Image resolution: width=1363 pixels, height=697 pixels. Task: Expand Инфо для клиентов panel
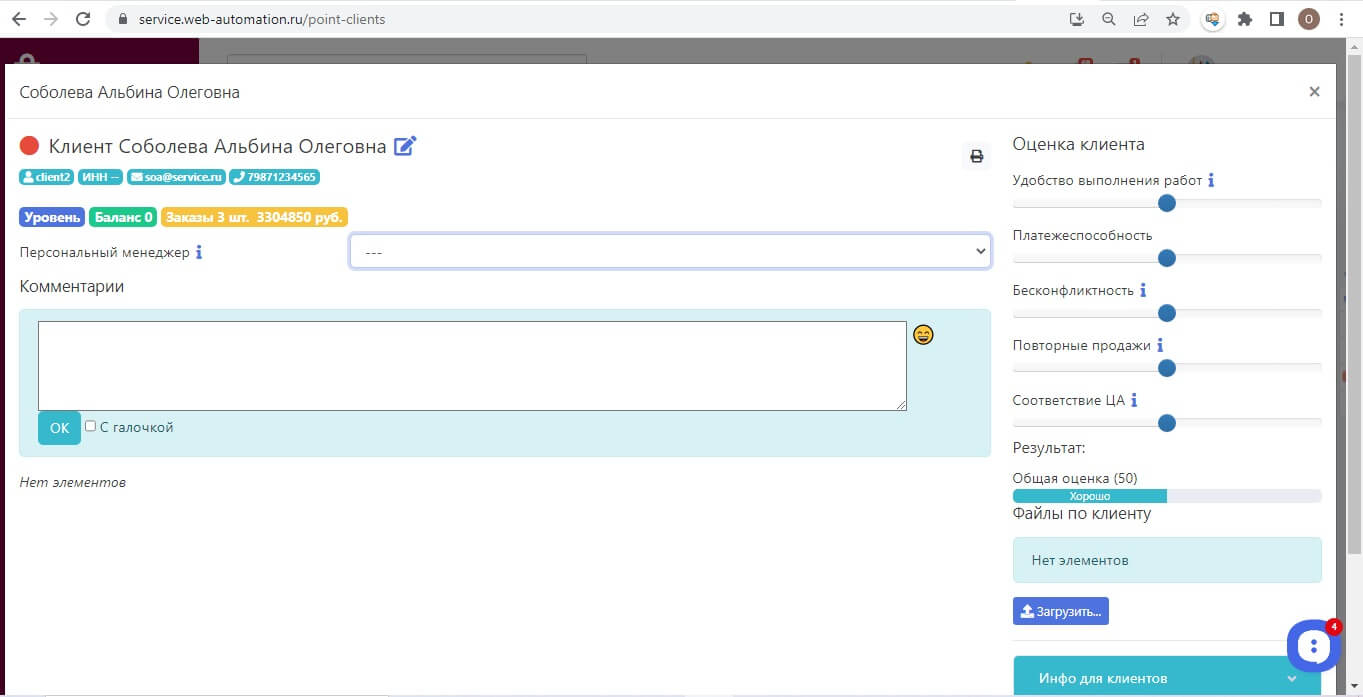click(x=1167, y=678)
